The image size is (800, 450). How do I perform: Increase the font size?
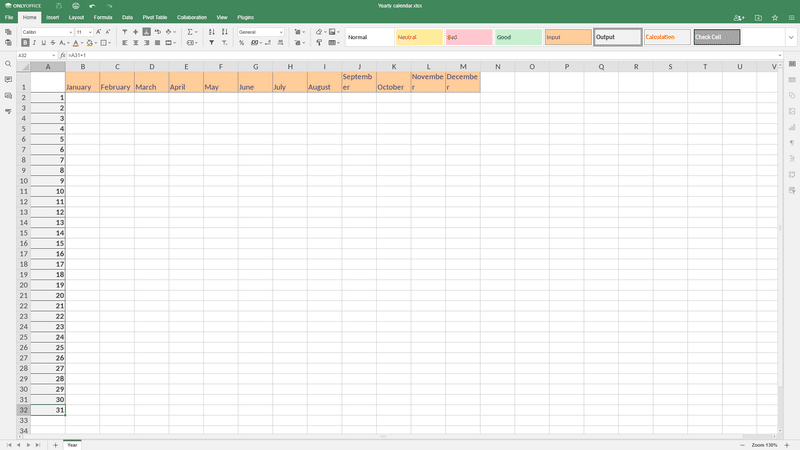[x=98, y=32]
